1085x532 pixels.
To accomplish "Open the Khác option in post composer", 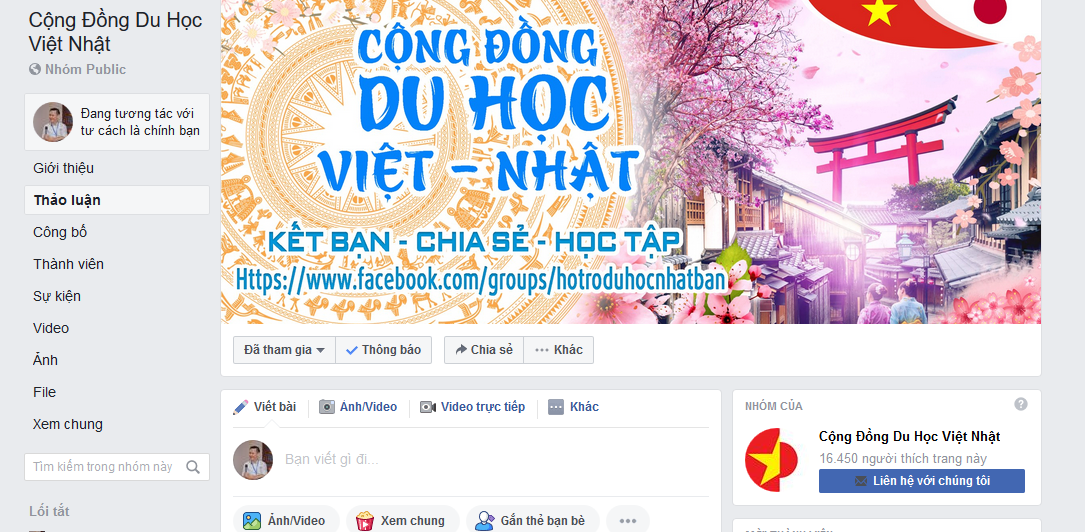I will (x=574, y=407).
